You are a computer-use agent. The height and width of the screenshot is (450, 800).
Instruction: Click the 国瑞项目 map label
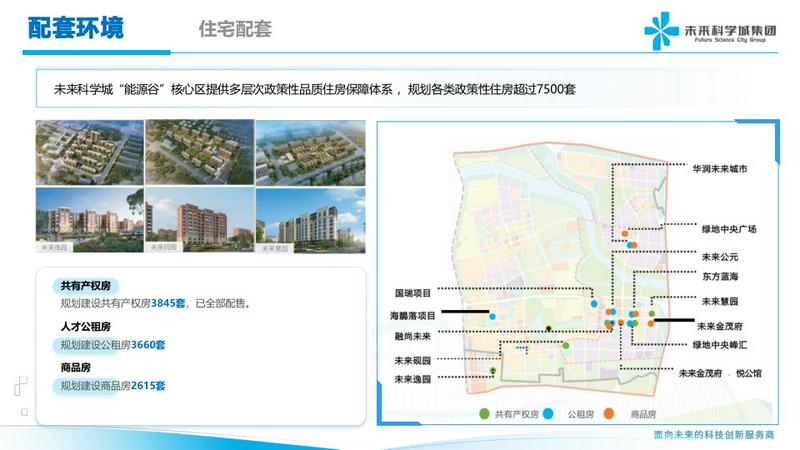pyautogui.click(x=413, y=293)
